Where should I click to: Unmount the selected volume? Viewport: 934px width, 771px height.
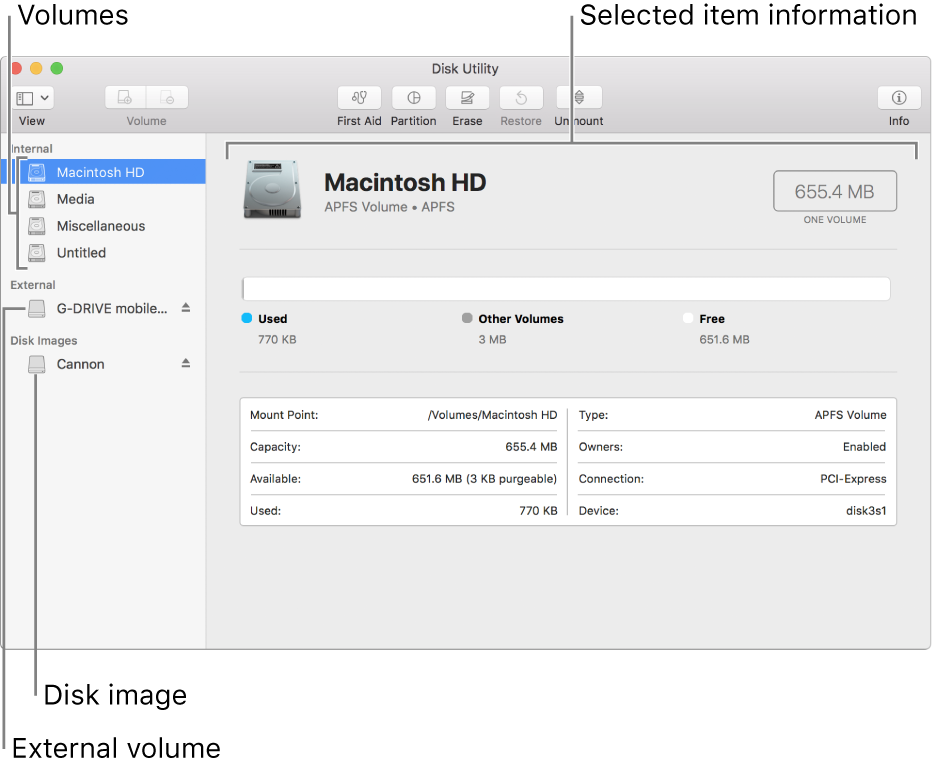tap(578, 98)
